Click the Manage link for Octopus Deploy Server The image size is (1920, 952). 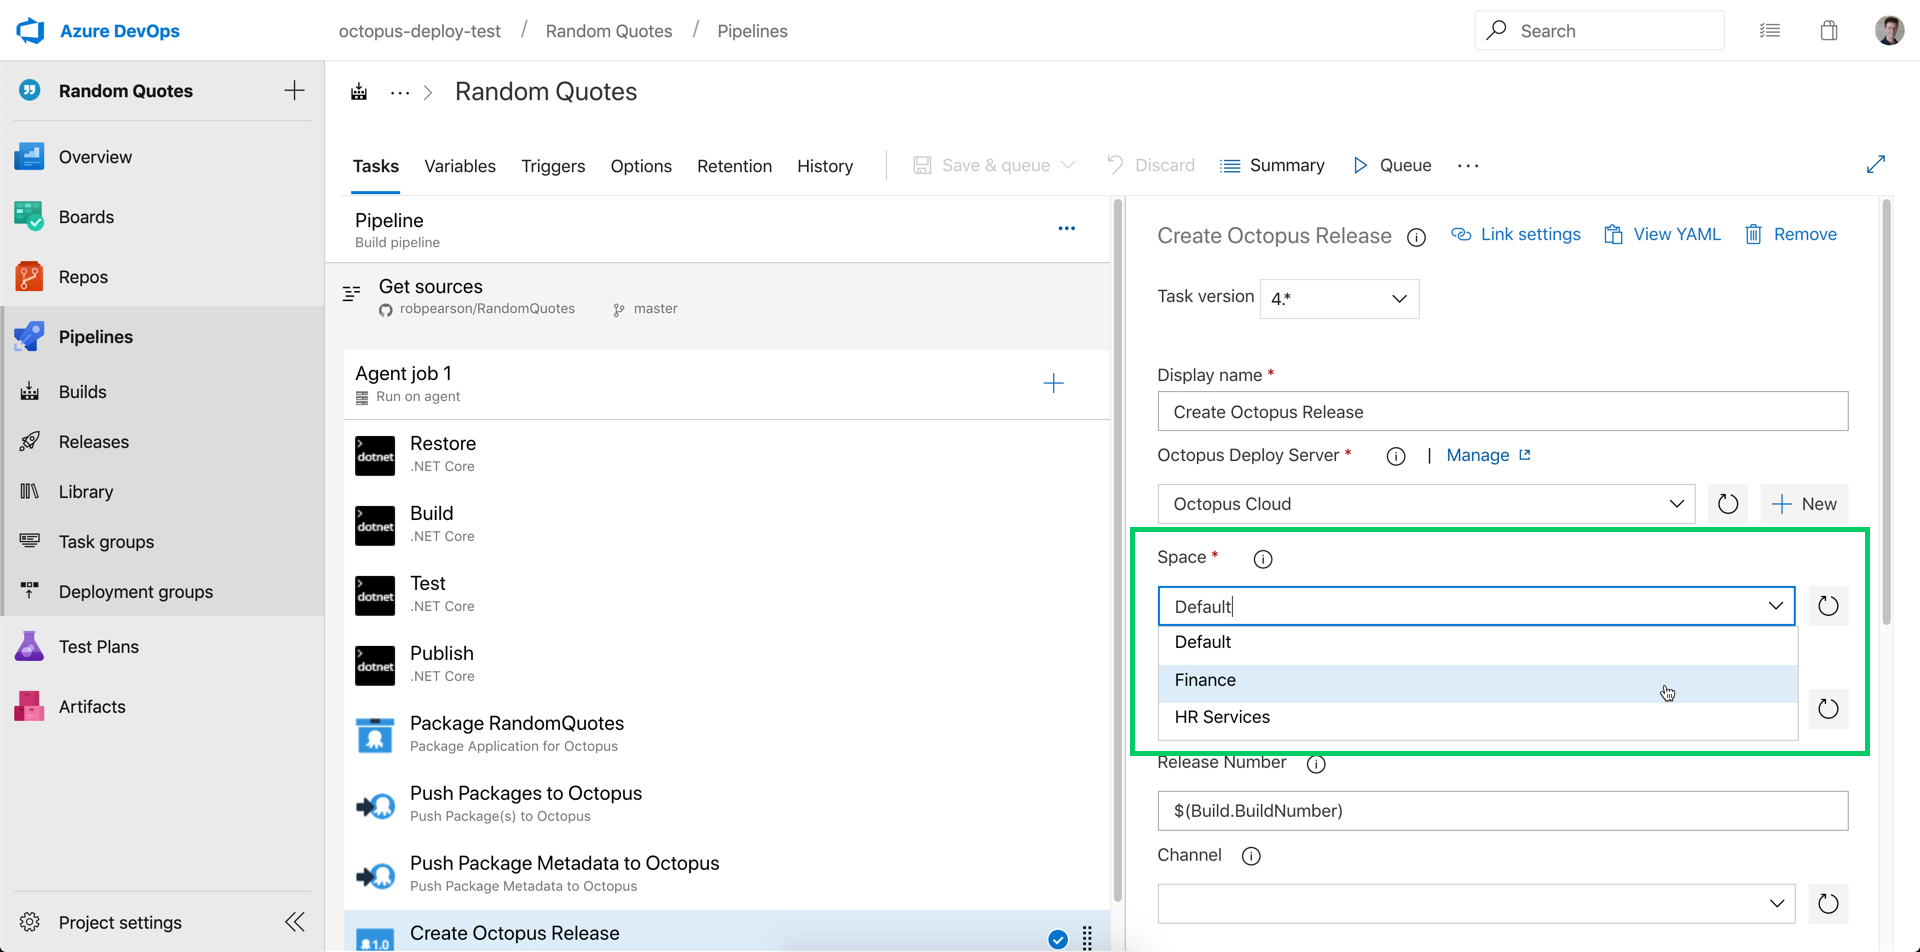tap(1477, 455)
